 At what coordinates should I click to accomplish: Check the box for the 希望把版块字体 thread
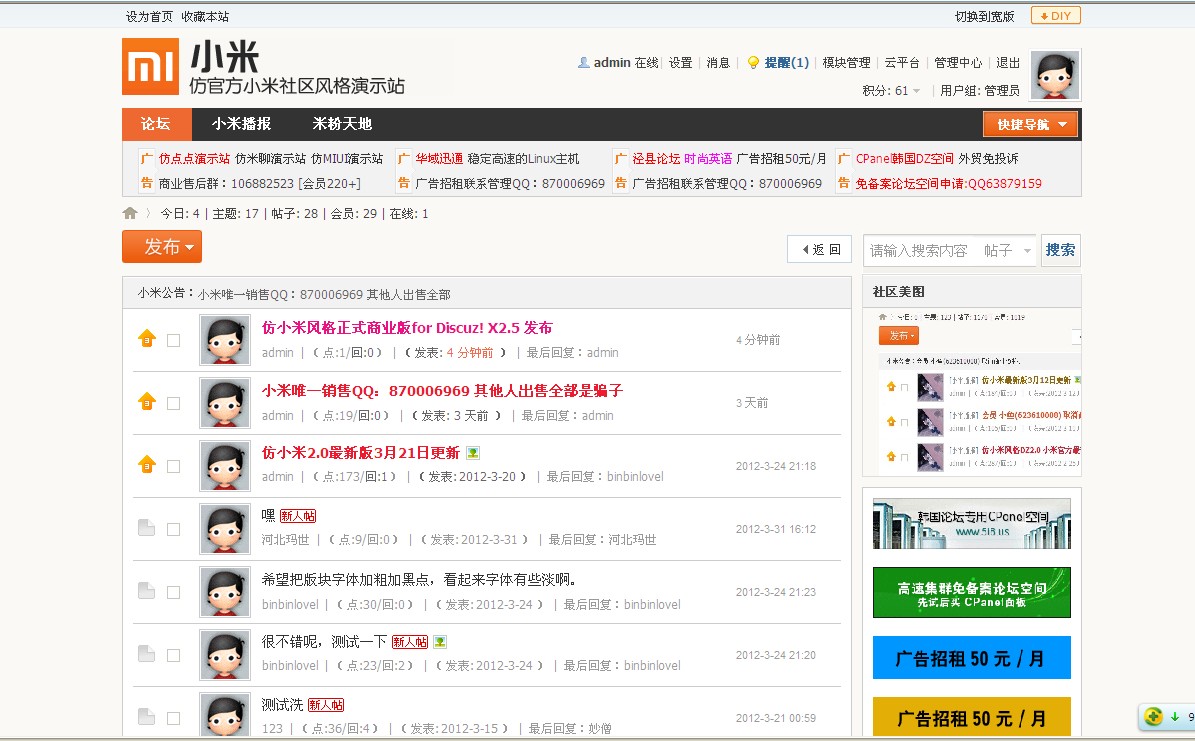174,592
